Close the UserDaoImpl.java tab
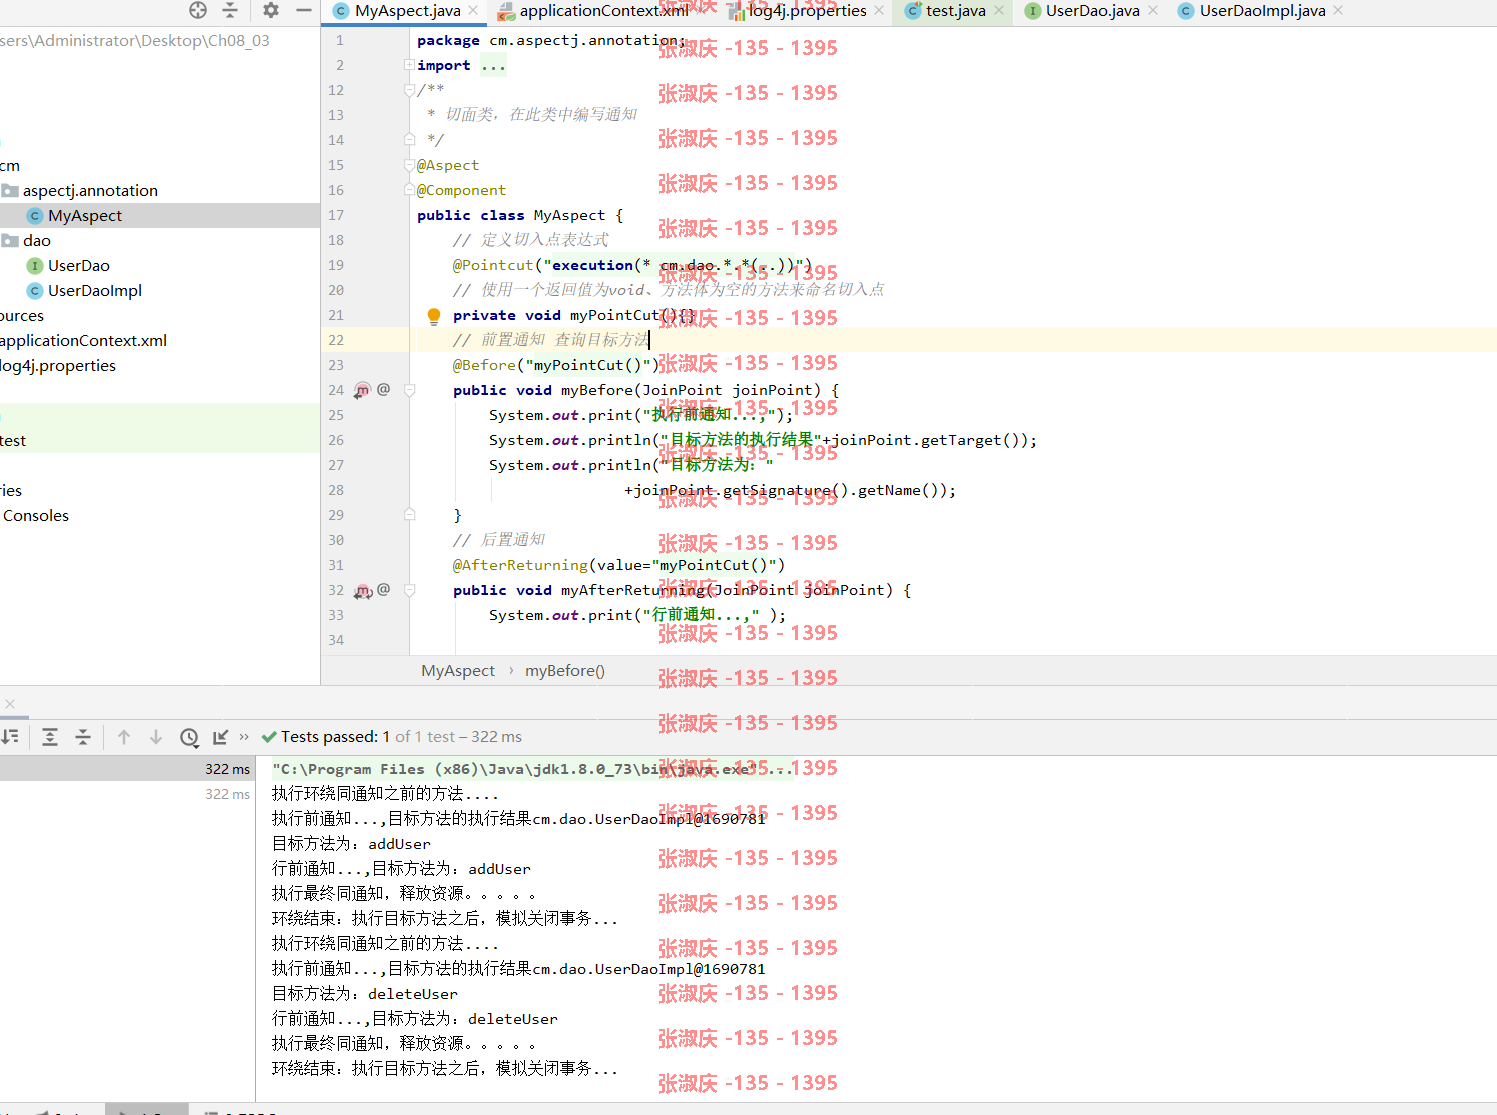 pyautogui.click(x=1338, y=11)
